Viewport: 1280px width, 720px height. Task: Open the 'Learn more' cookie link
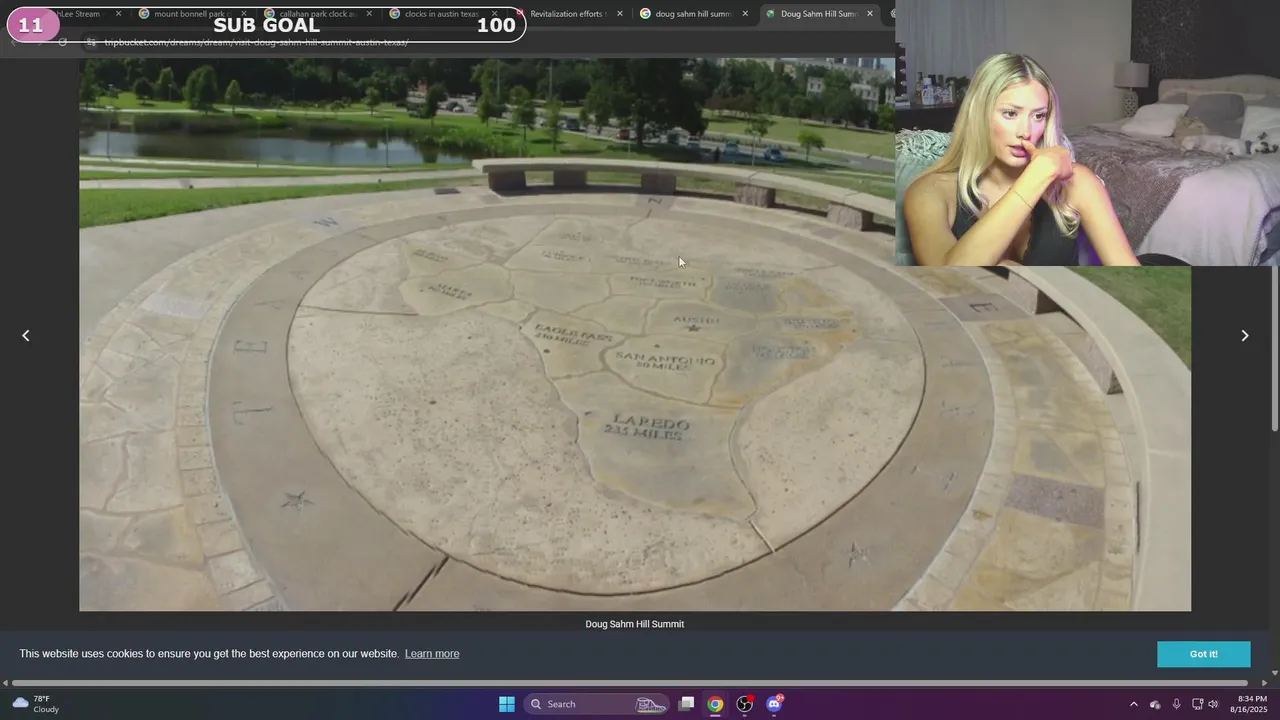click(432, 654)
